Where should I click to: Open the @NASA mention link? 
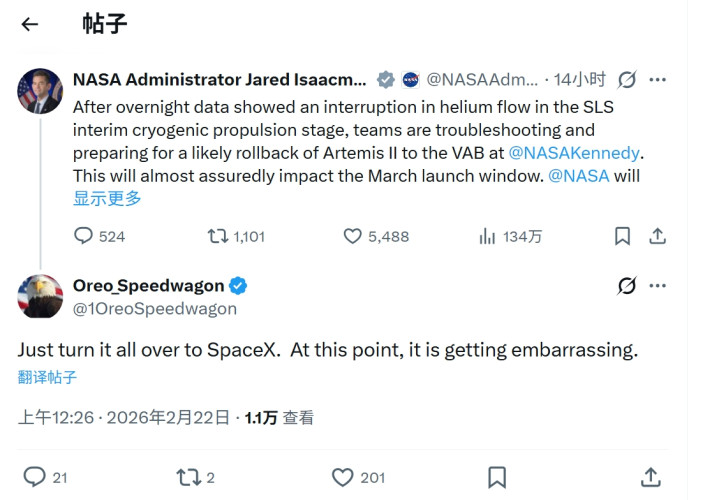(579, 176)
